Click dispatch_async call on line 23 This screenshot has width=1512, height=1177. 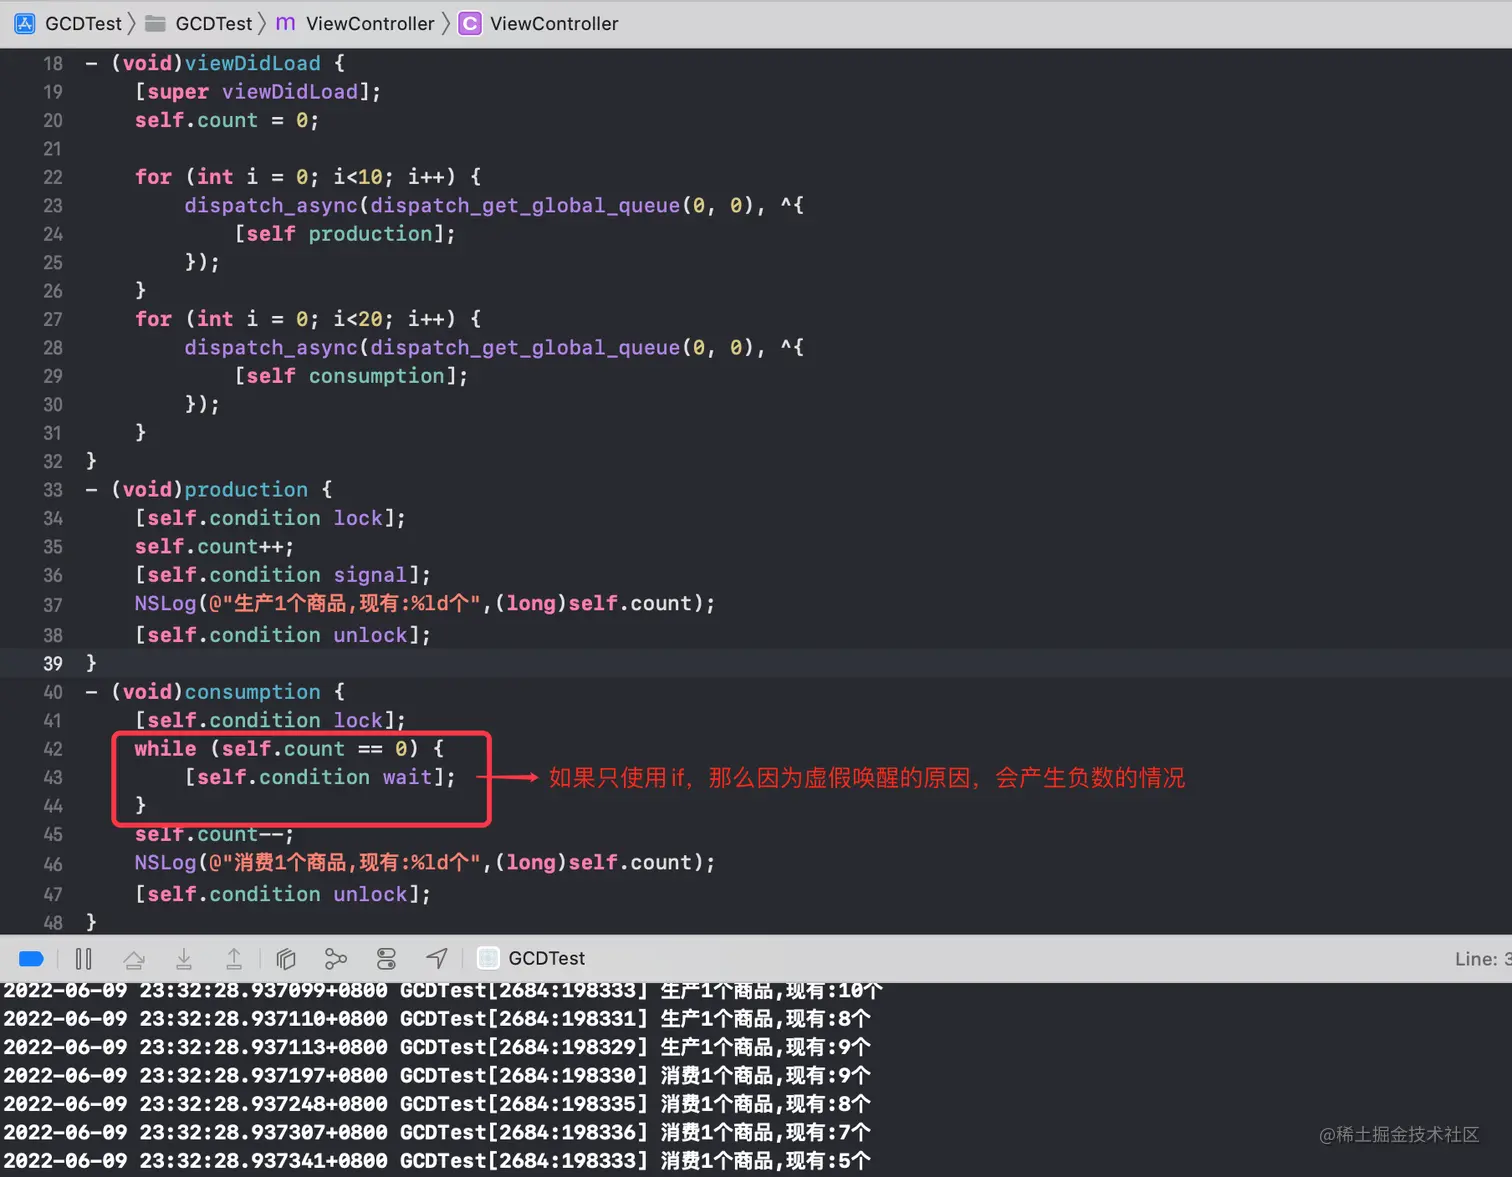point(271,205)
